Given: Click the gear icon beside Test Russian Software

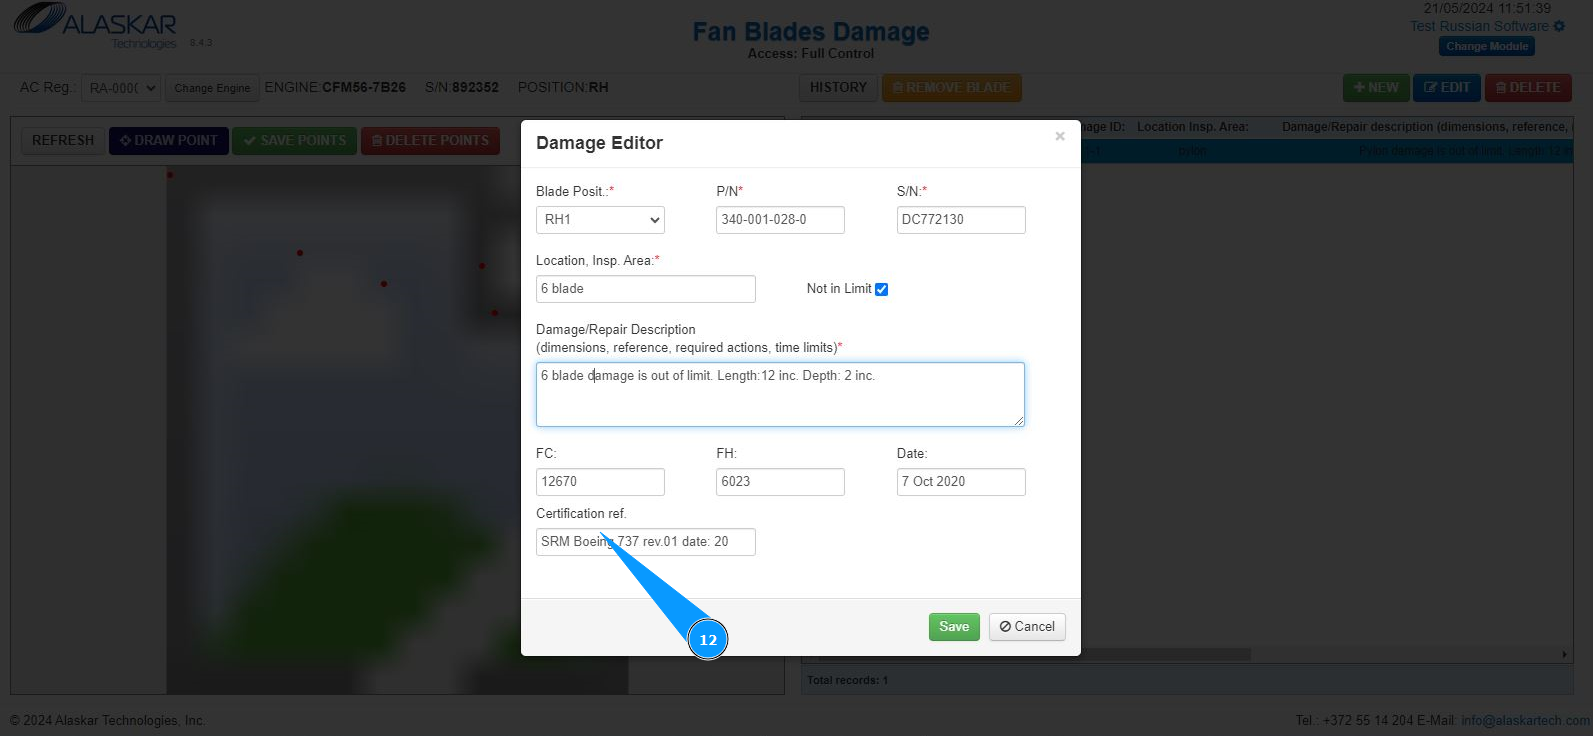Looking at the screenshot, I should (1559, 26).
